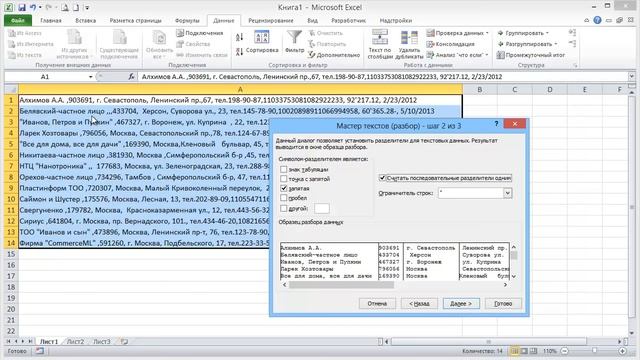Click the preview pane horizontal scrollbar
The image size is (640, 360).
tap(342, 284)
